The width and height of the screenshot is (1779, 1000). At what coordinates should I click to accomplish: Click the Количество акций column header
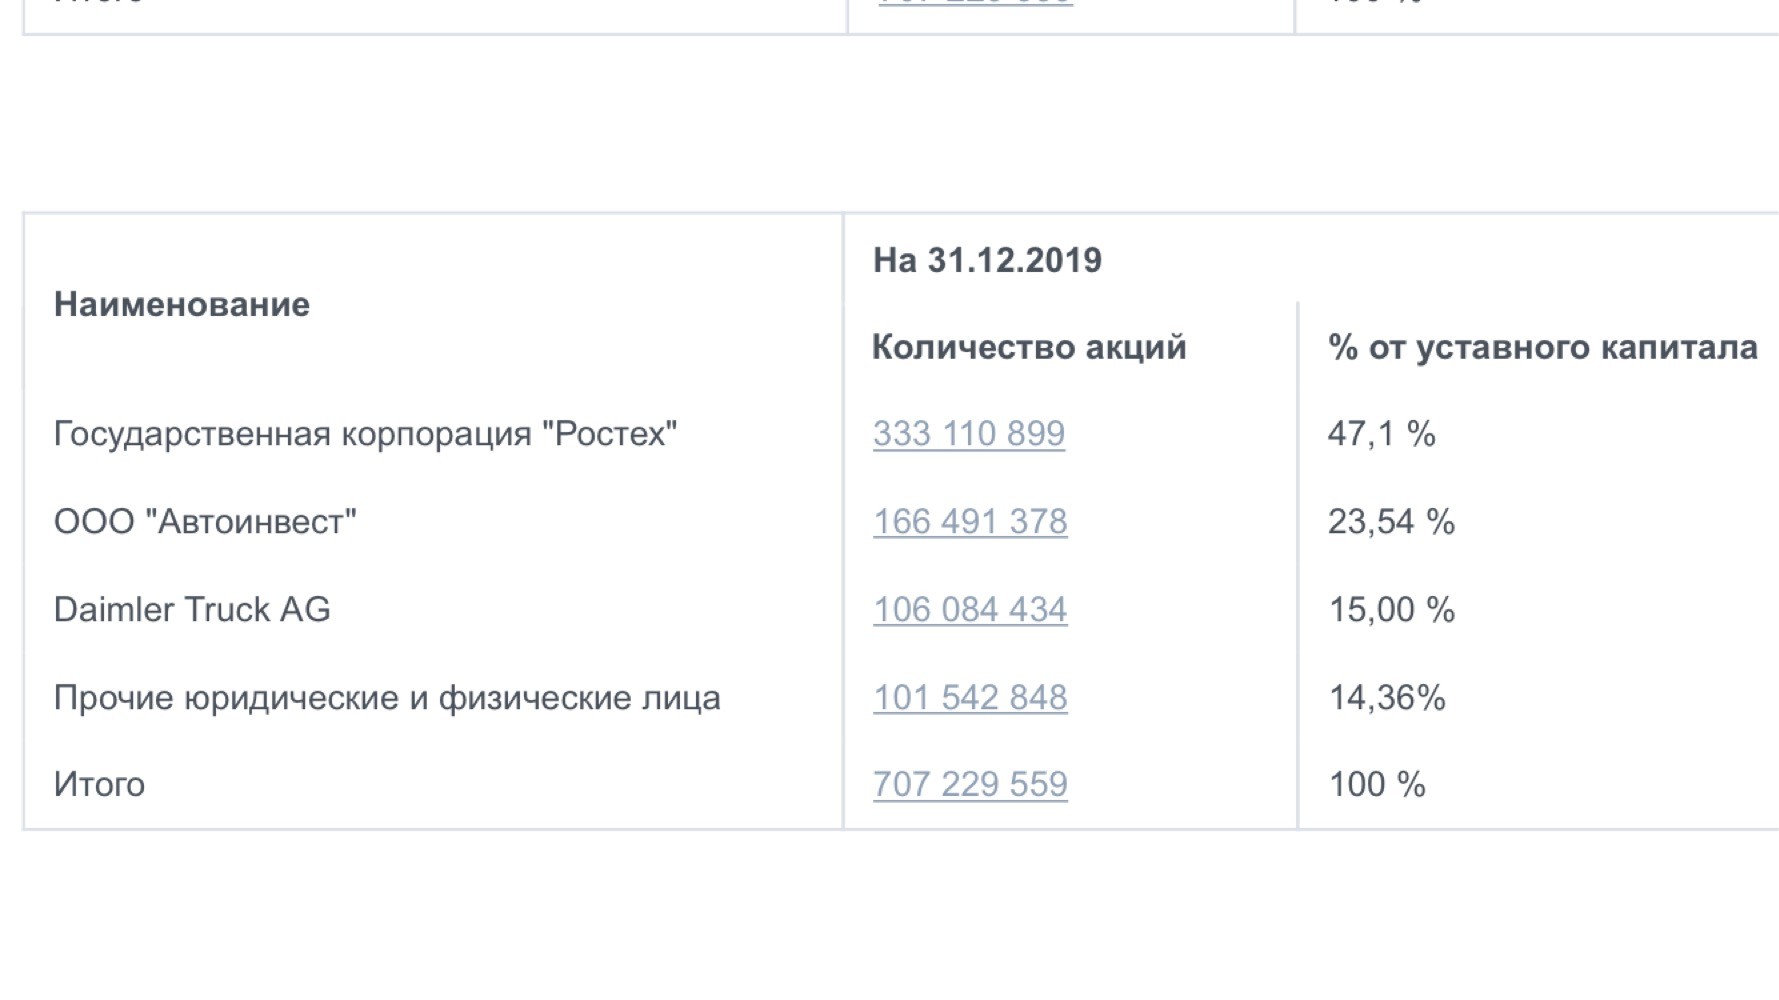(1029, 347)
